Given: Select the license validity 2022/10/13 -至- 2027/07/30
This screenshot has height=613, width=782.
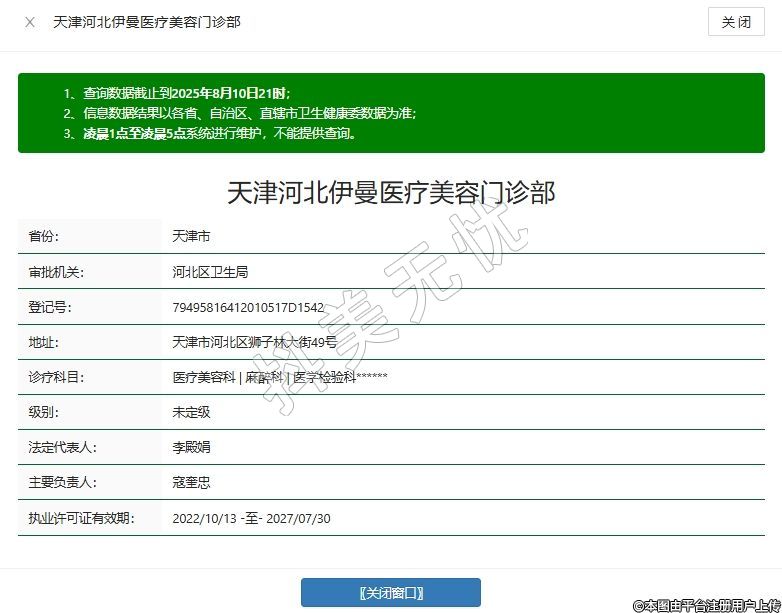Looking at the screenshot, I should click(x=251, y=518).
